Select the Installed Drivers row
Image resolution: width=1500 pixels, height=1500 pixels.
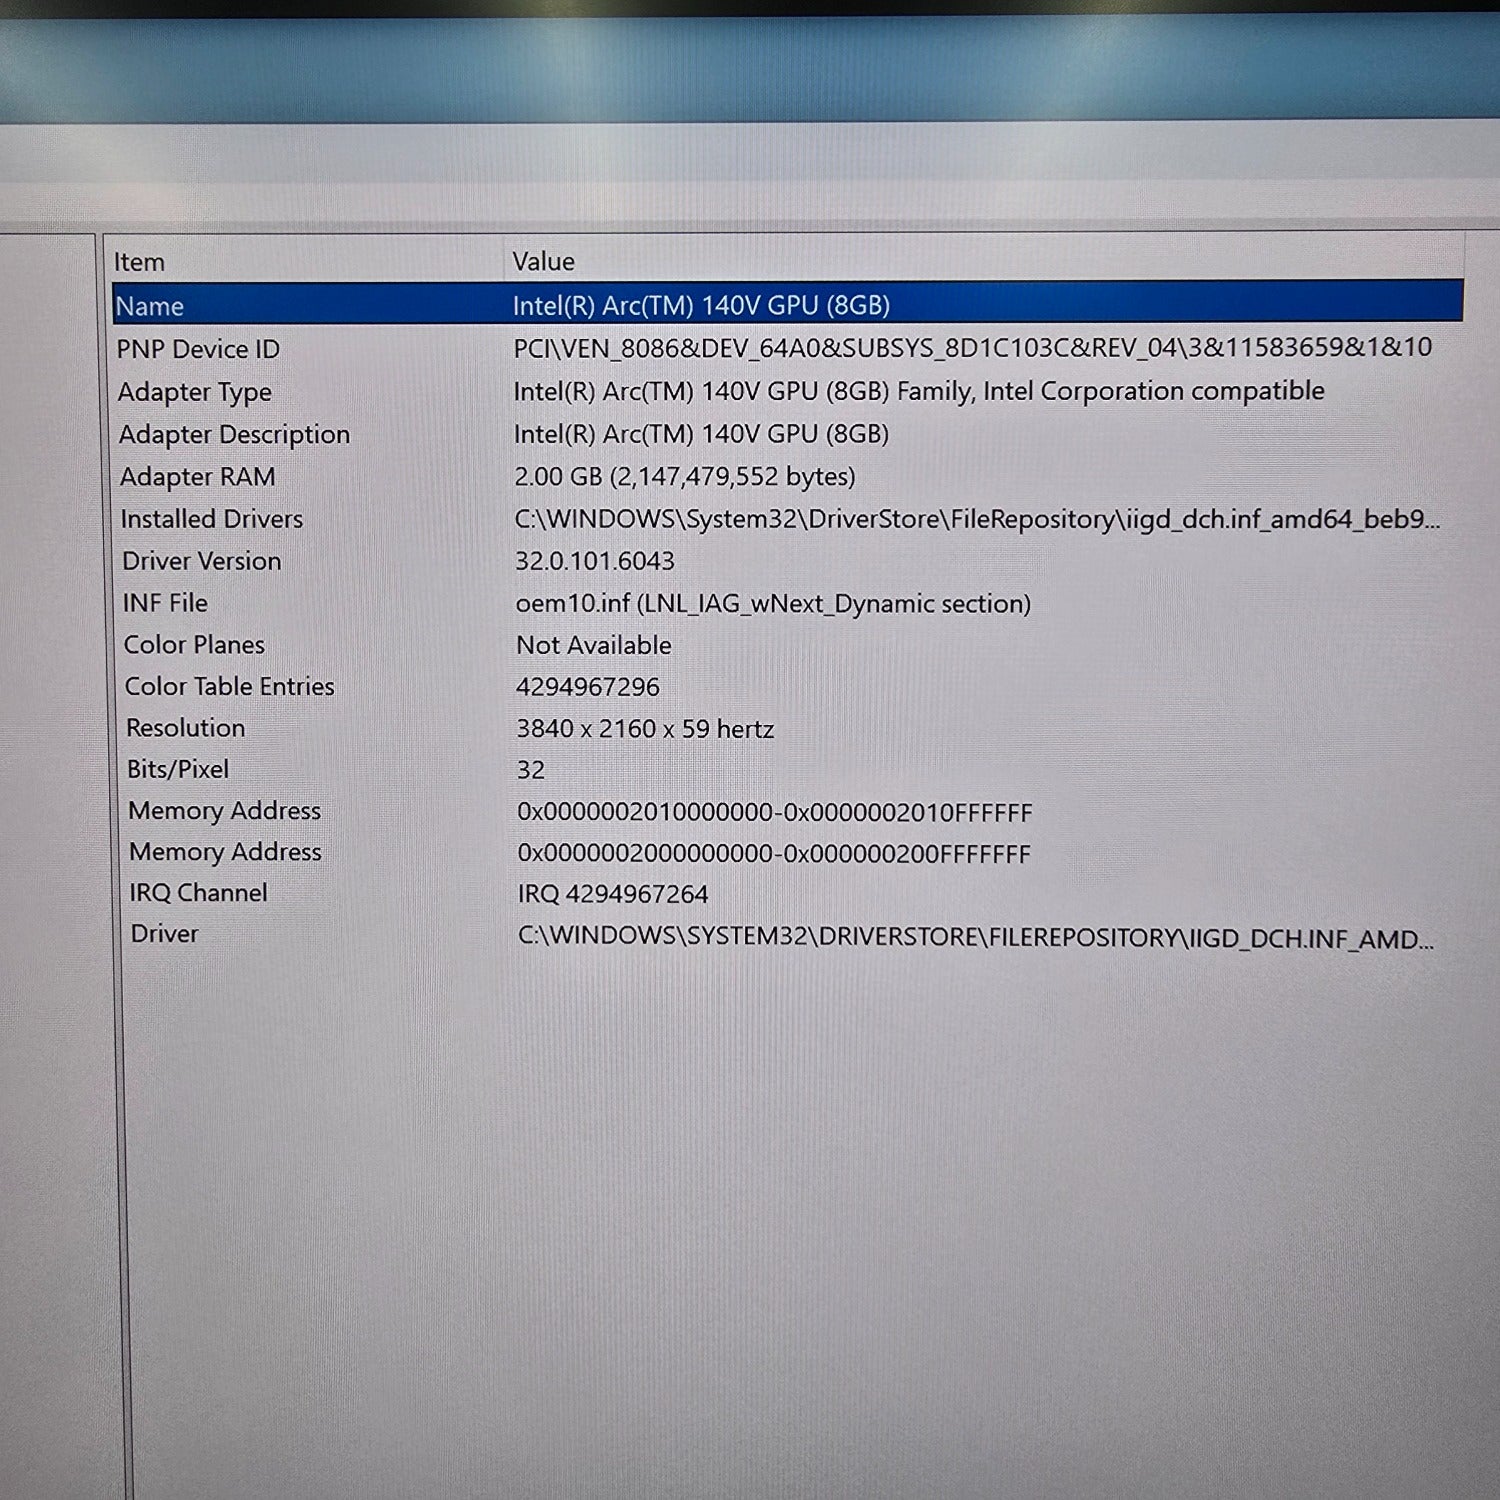point(211,519)
